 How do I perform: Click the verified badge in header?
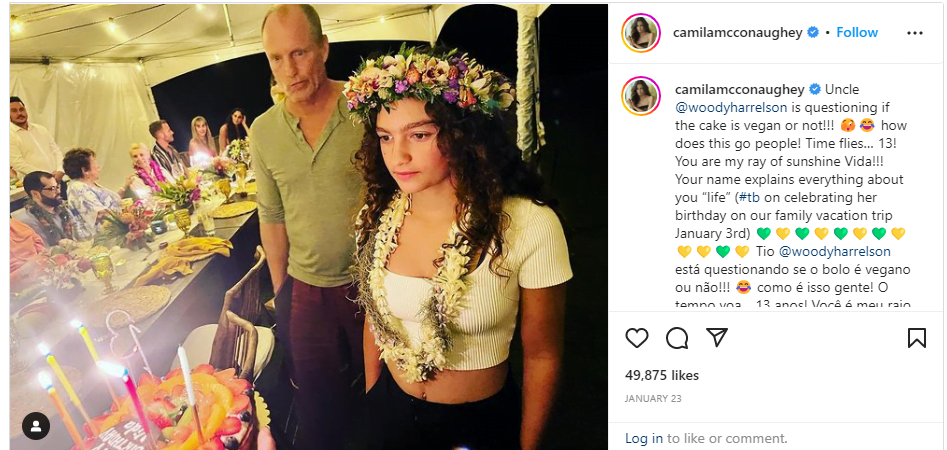[814, 33]
